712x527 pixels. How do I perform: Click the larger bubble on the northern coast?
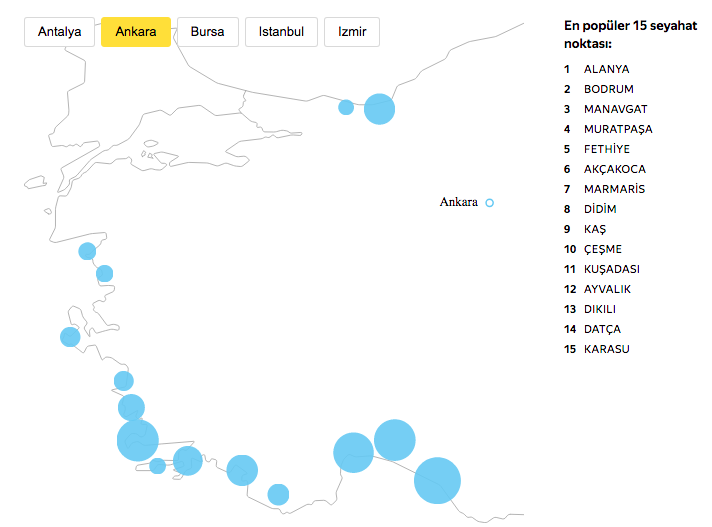click(379, 108)
